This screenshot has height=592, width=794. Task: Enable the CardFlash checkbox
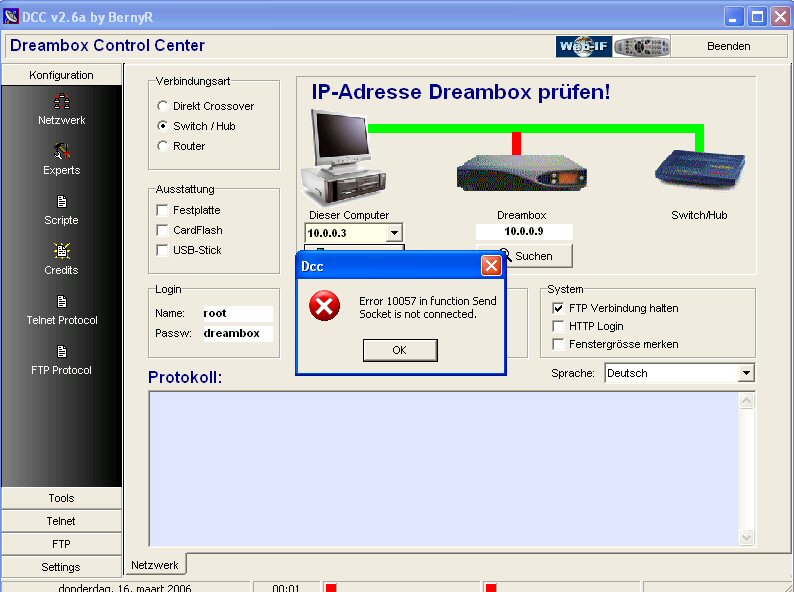(163, 230)
